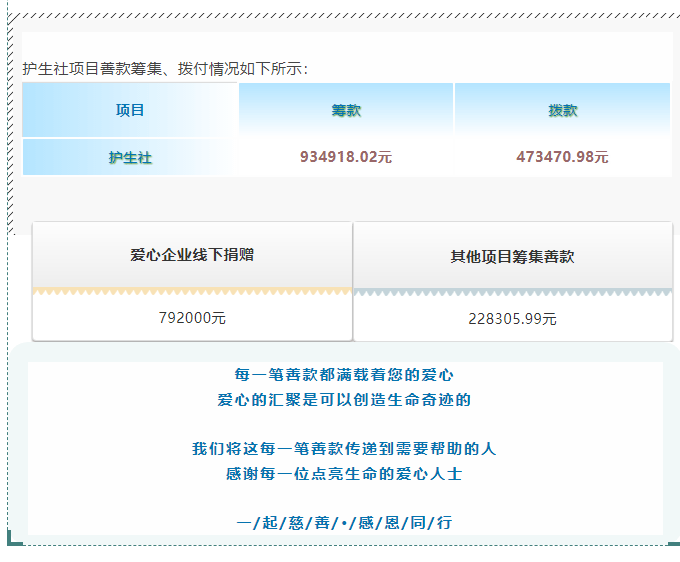Select the 项目 table header cell
680x562 pixels.
coord(130,110)
